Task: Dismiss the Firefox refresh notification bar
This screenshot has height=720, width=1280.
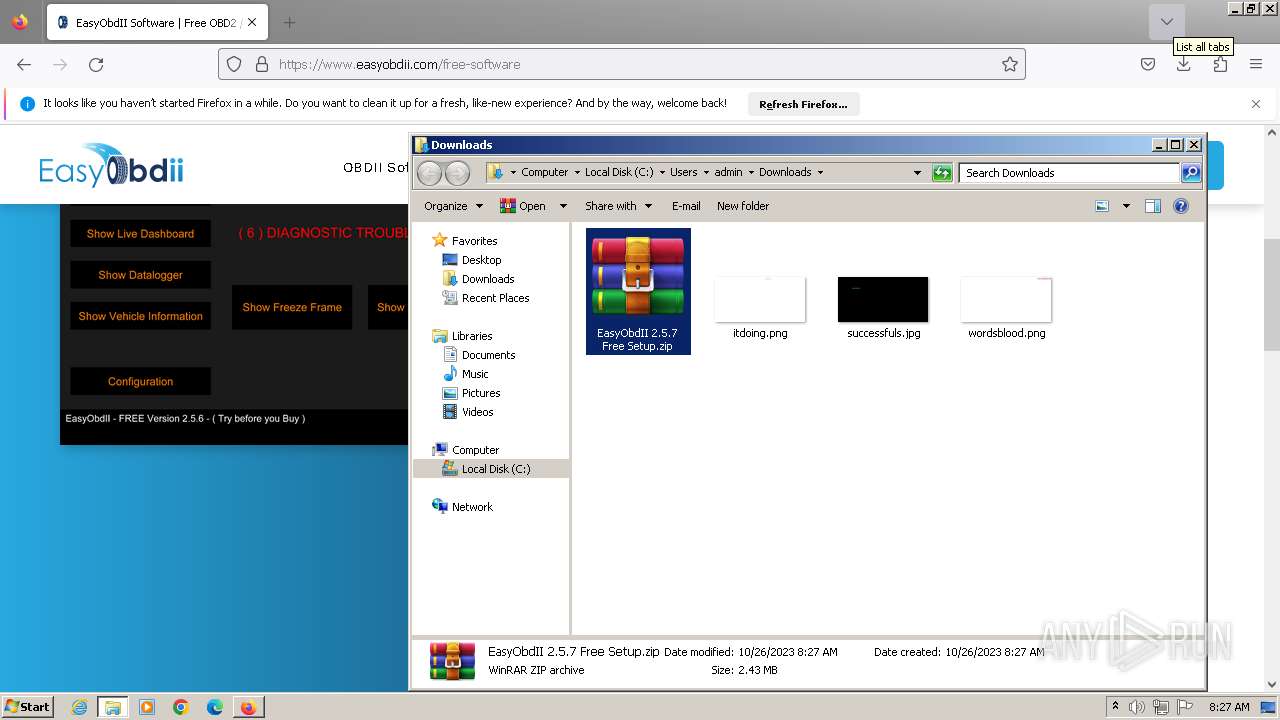Action: (x=1256, y=104)
